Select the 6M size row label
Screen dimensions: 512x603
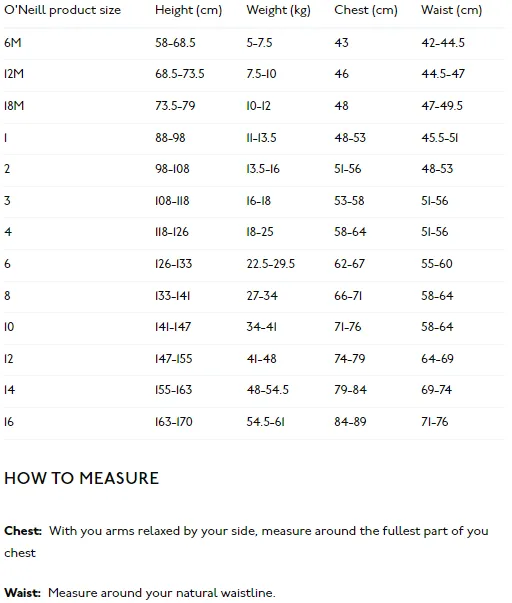[x=13, y=42]
